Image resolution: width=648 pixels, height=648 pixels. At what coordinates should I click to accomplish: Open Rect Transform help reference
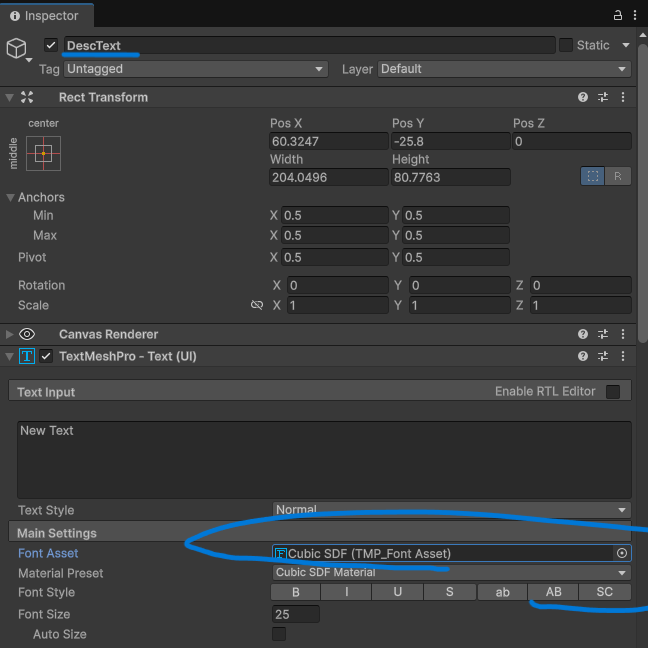click(x=583, y=97)
